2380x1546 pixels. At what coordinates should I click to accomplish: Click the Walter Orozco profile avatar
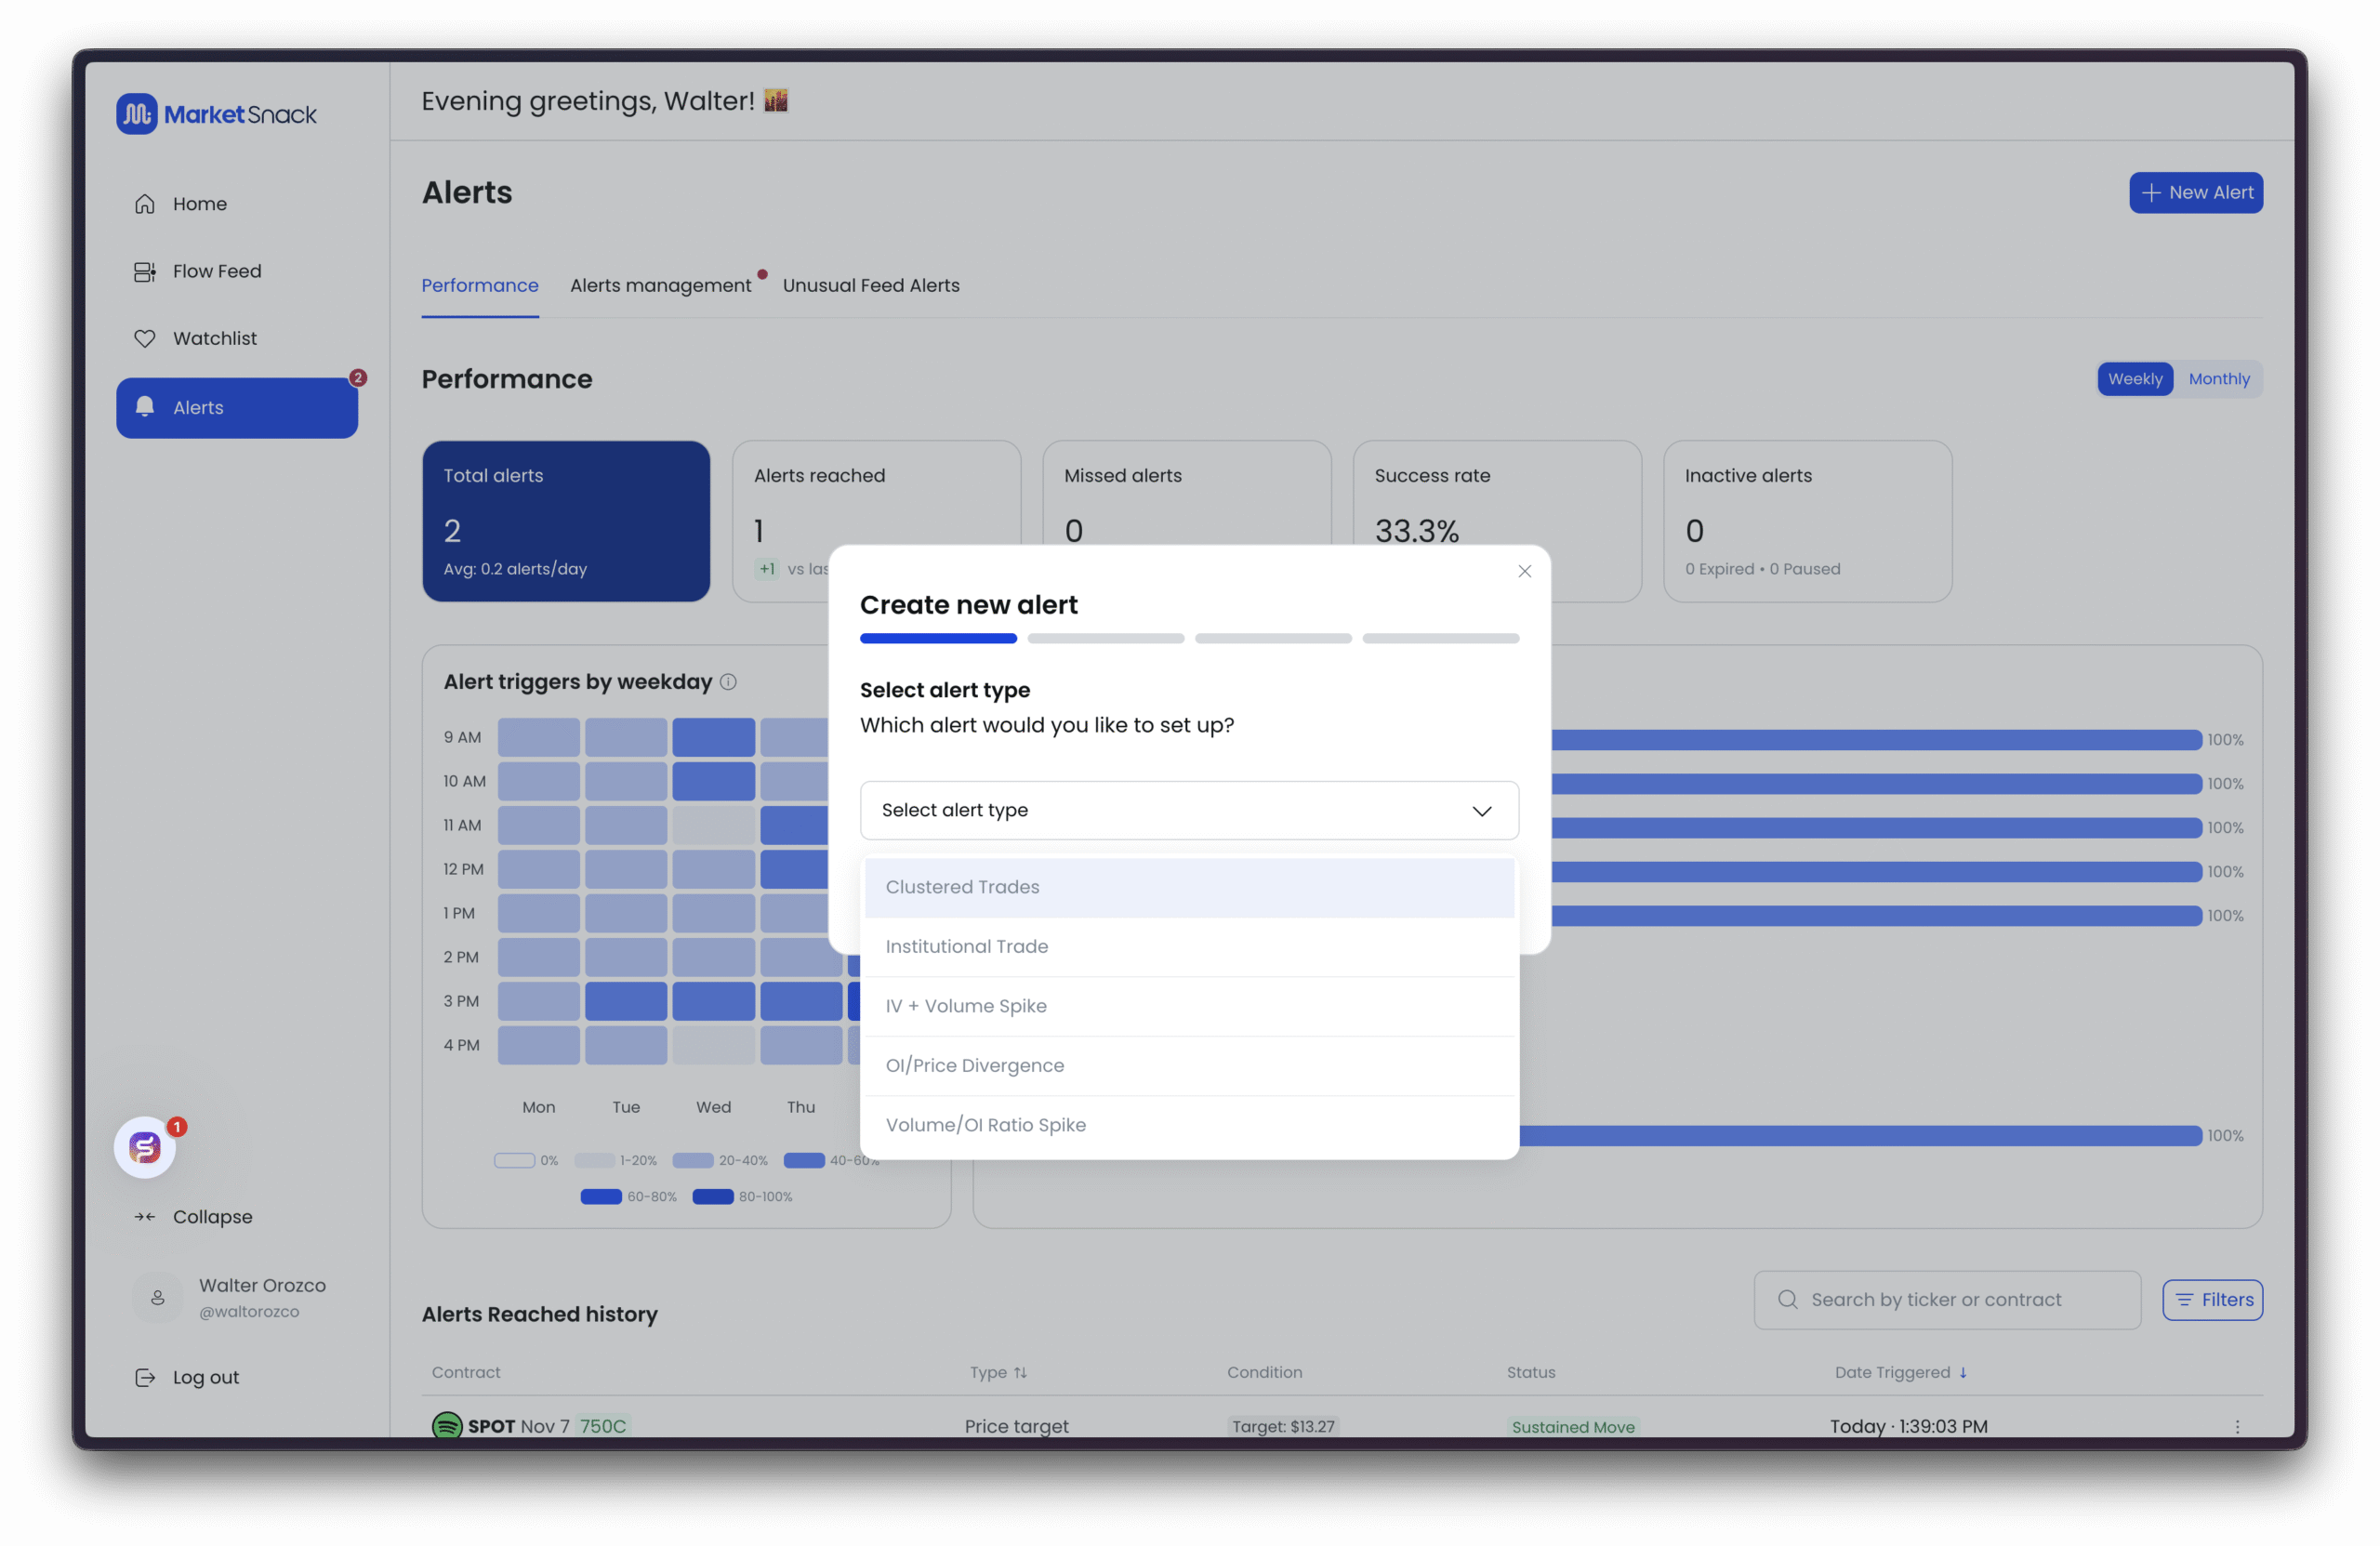coord(158,1297)
